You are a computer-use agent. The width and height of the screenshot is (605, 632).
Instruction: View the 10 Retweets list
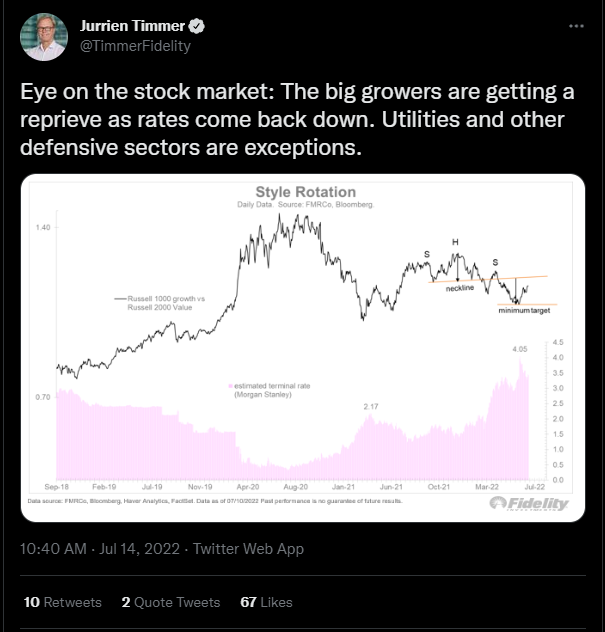62,602
